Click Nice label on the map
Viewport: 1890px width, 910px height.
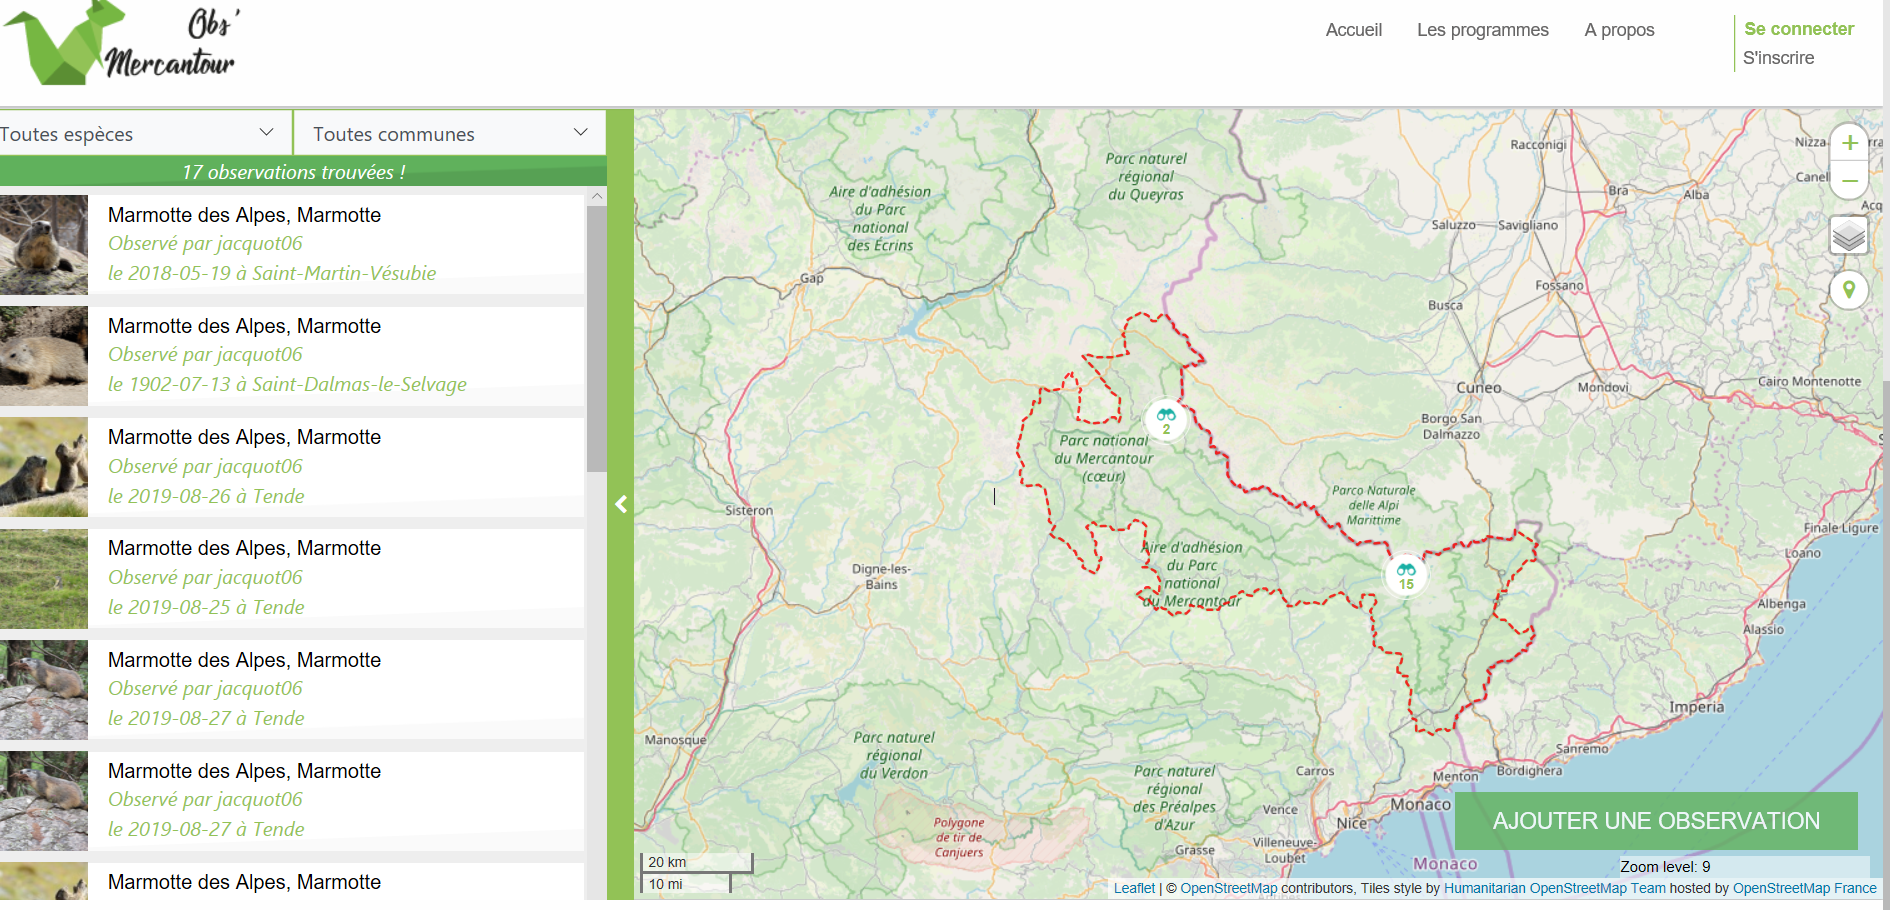pyautogui.click(x=1352, y=823)
